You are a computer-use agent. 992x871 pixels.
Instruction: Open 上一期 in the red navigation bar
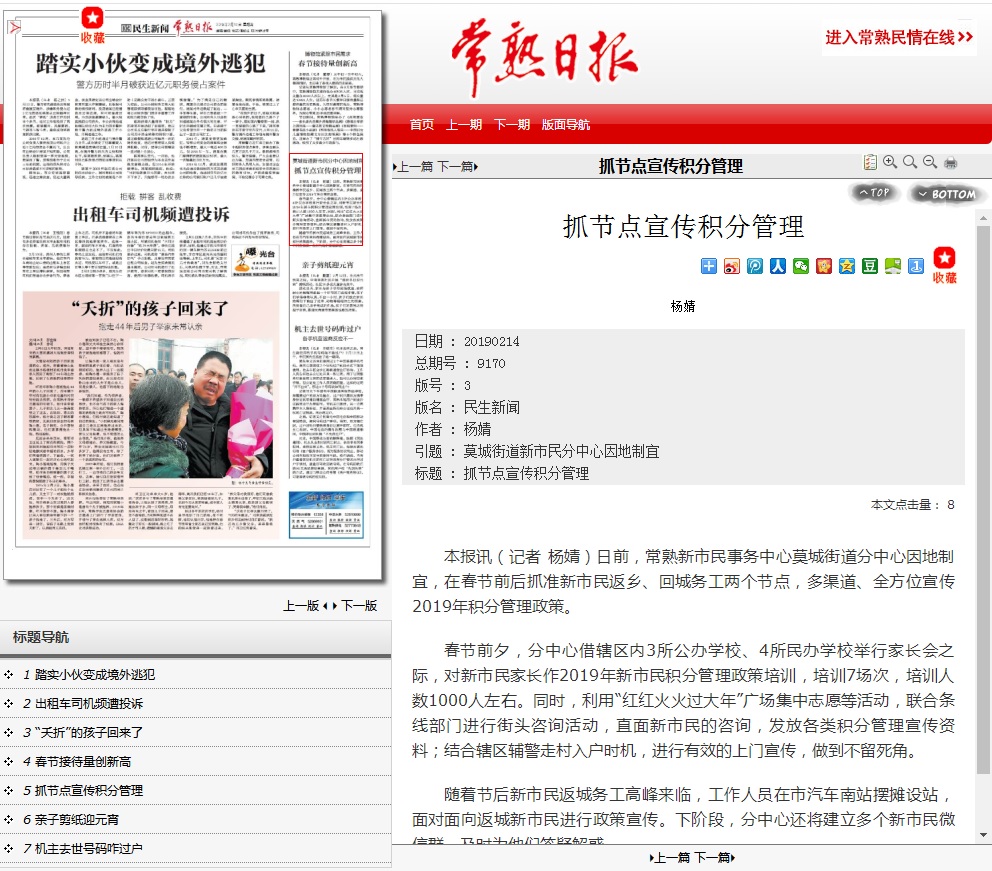[x=464, y=125]
